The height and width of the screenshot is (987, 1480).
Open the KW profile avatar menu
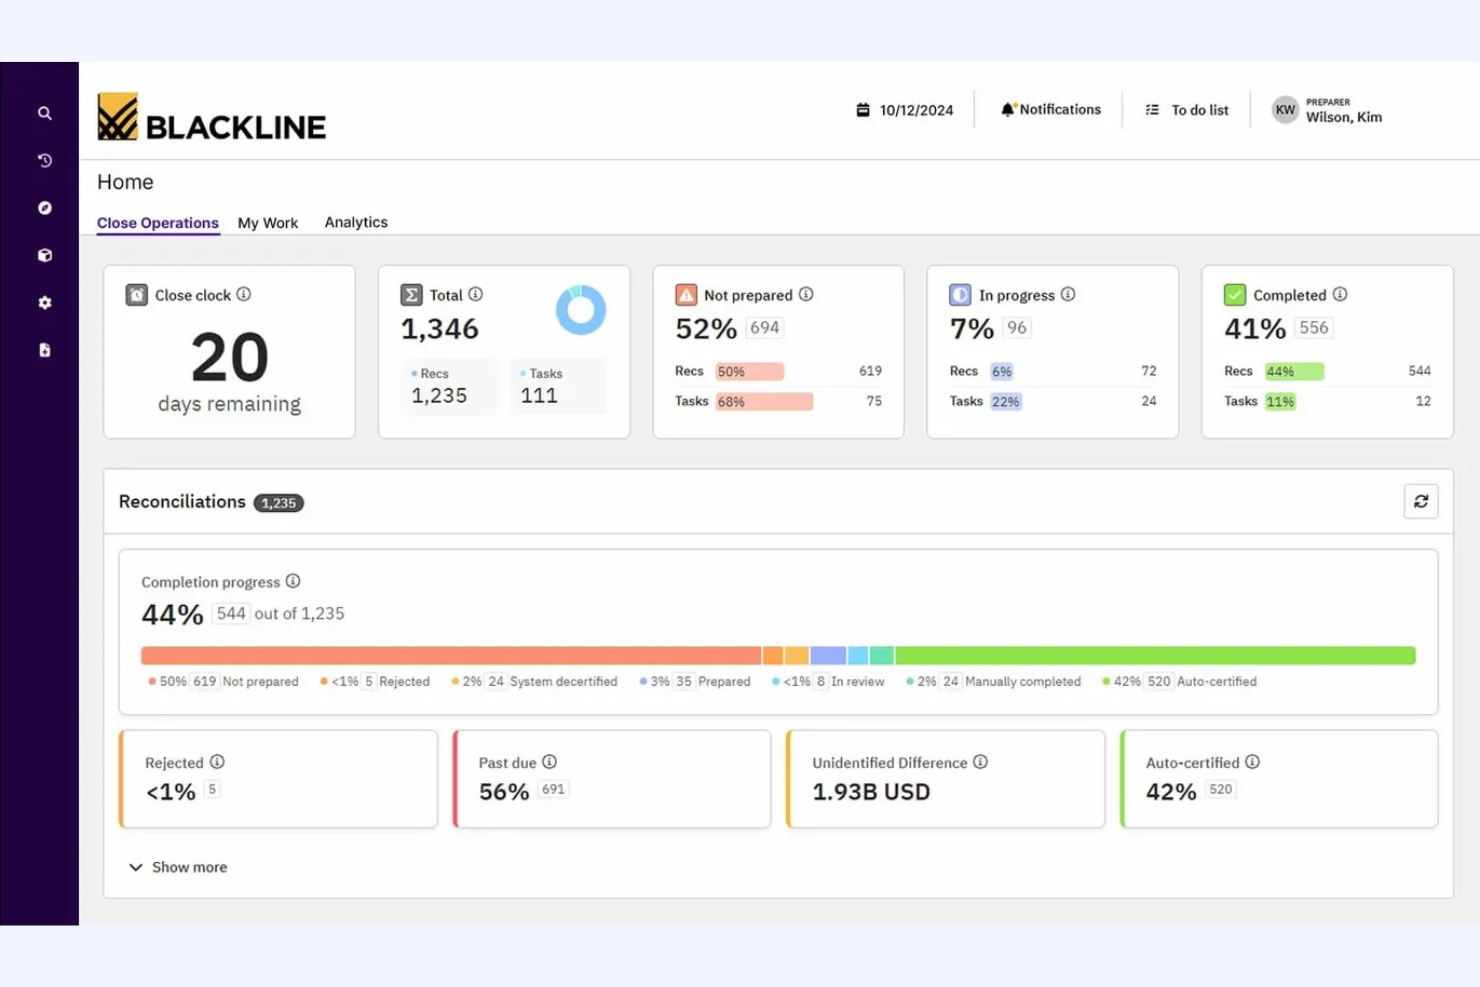tap(1285, 109)
